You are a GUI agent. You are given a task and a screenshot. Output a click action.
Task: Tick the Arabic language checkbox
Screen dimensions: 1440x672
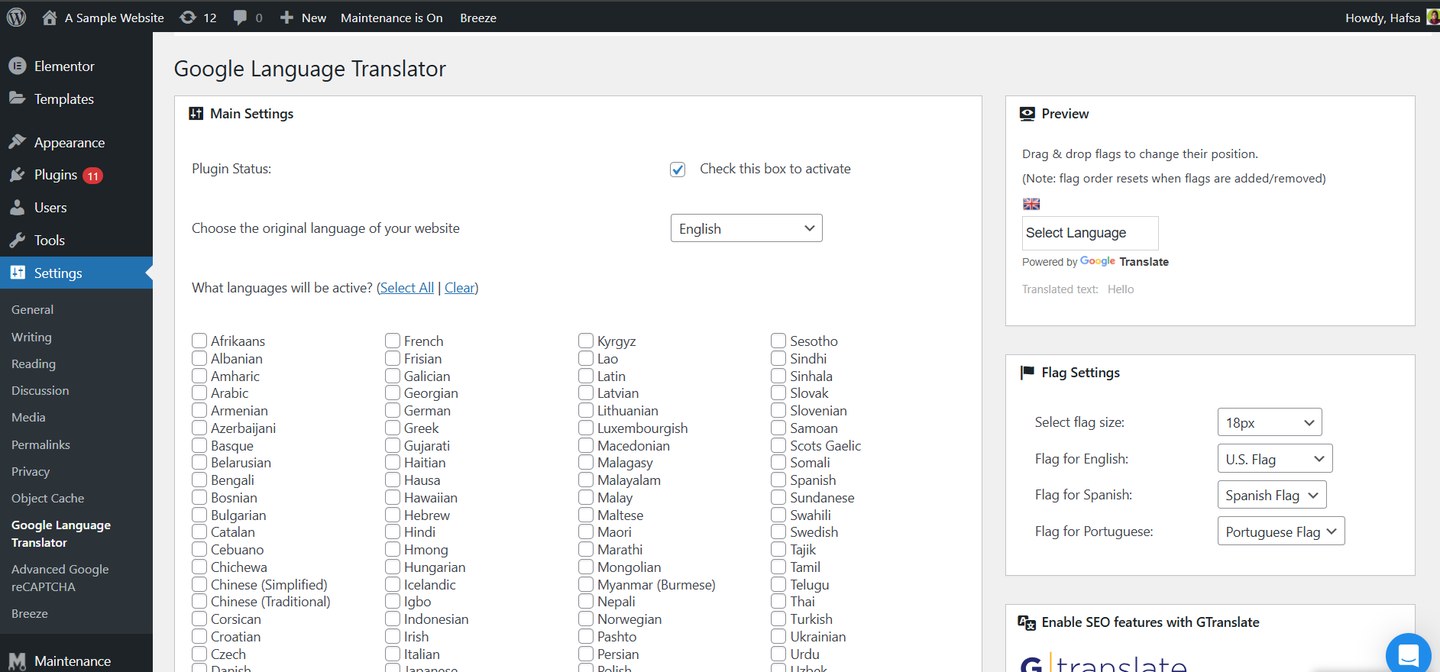pos(200,393)
